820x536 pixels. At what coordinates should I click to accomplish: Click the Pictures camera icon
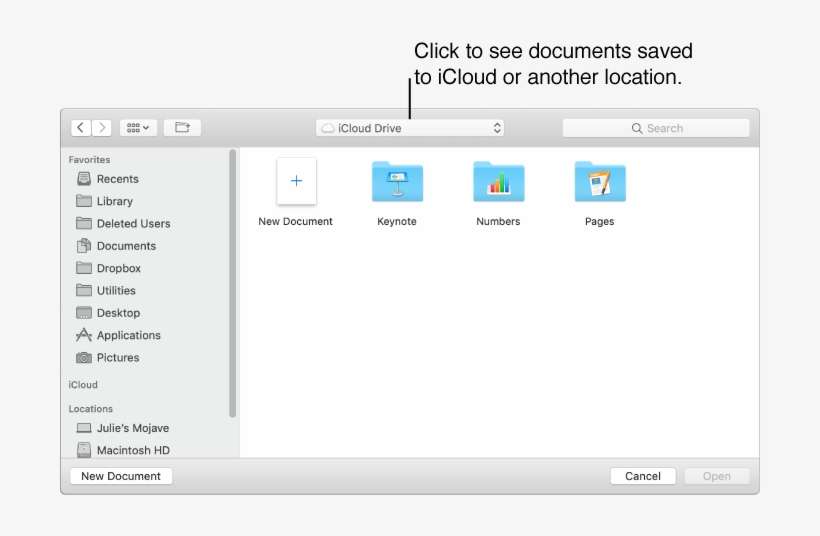pos(84,358)
